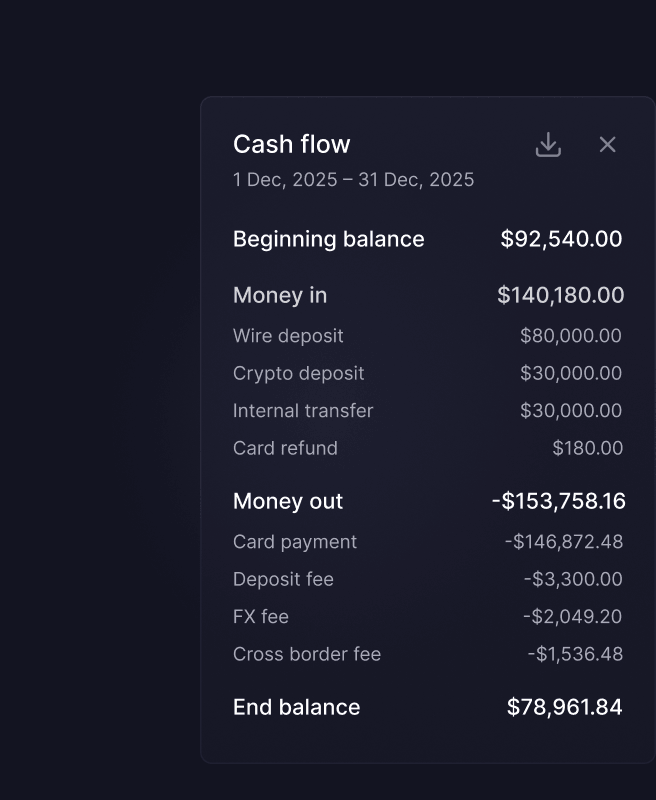Click the Cash flow title

click(291, 144)
